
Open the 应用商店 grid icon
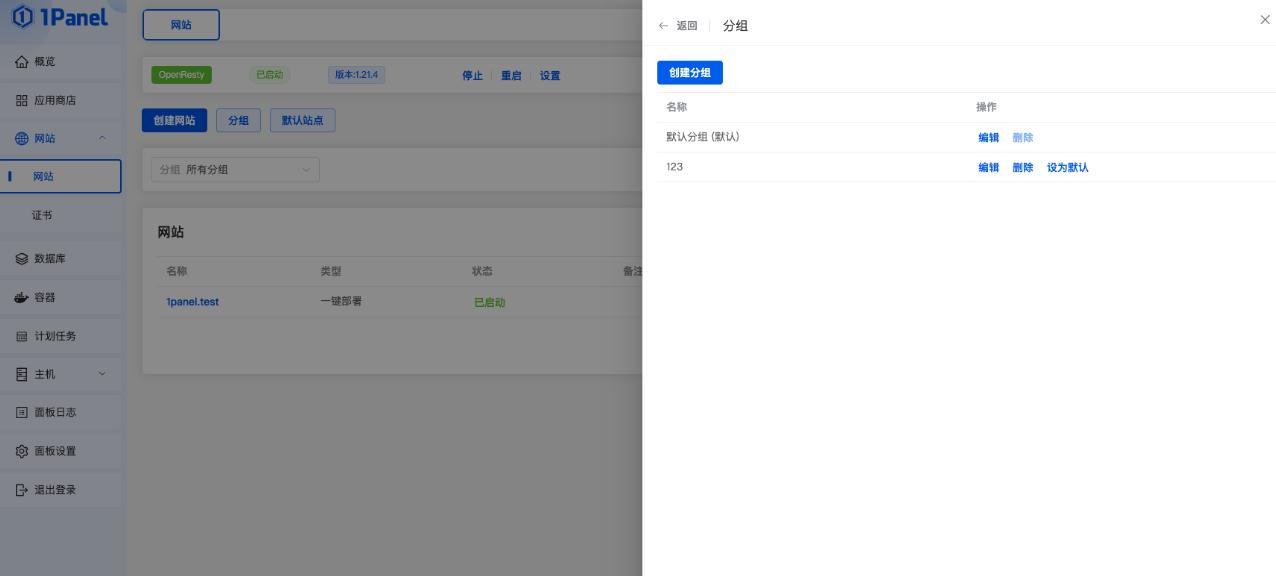click(22, 101)
